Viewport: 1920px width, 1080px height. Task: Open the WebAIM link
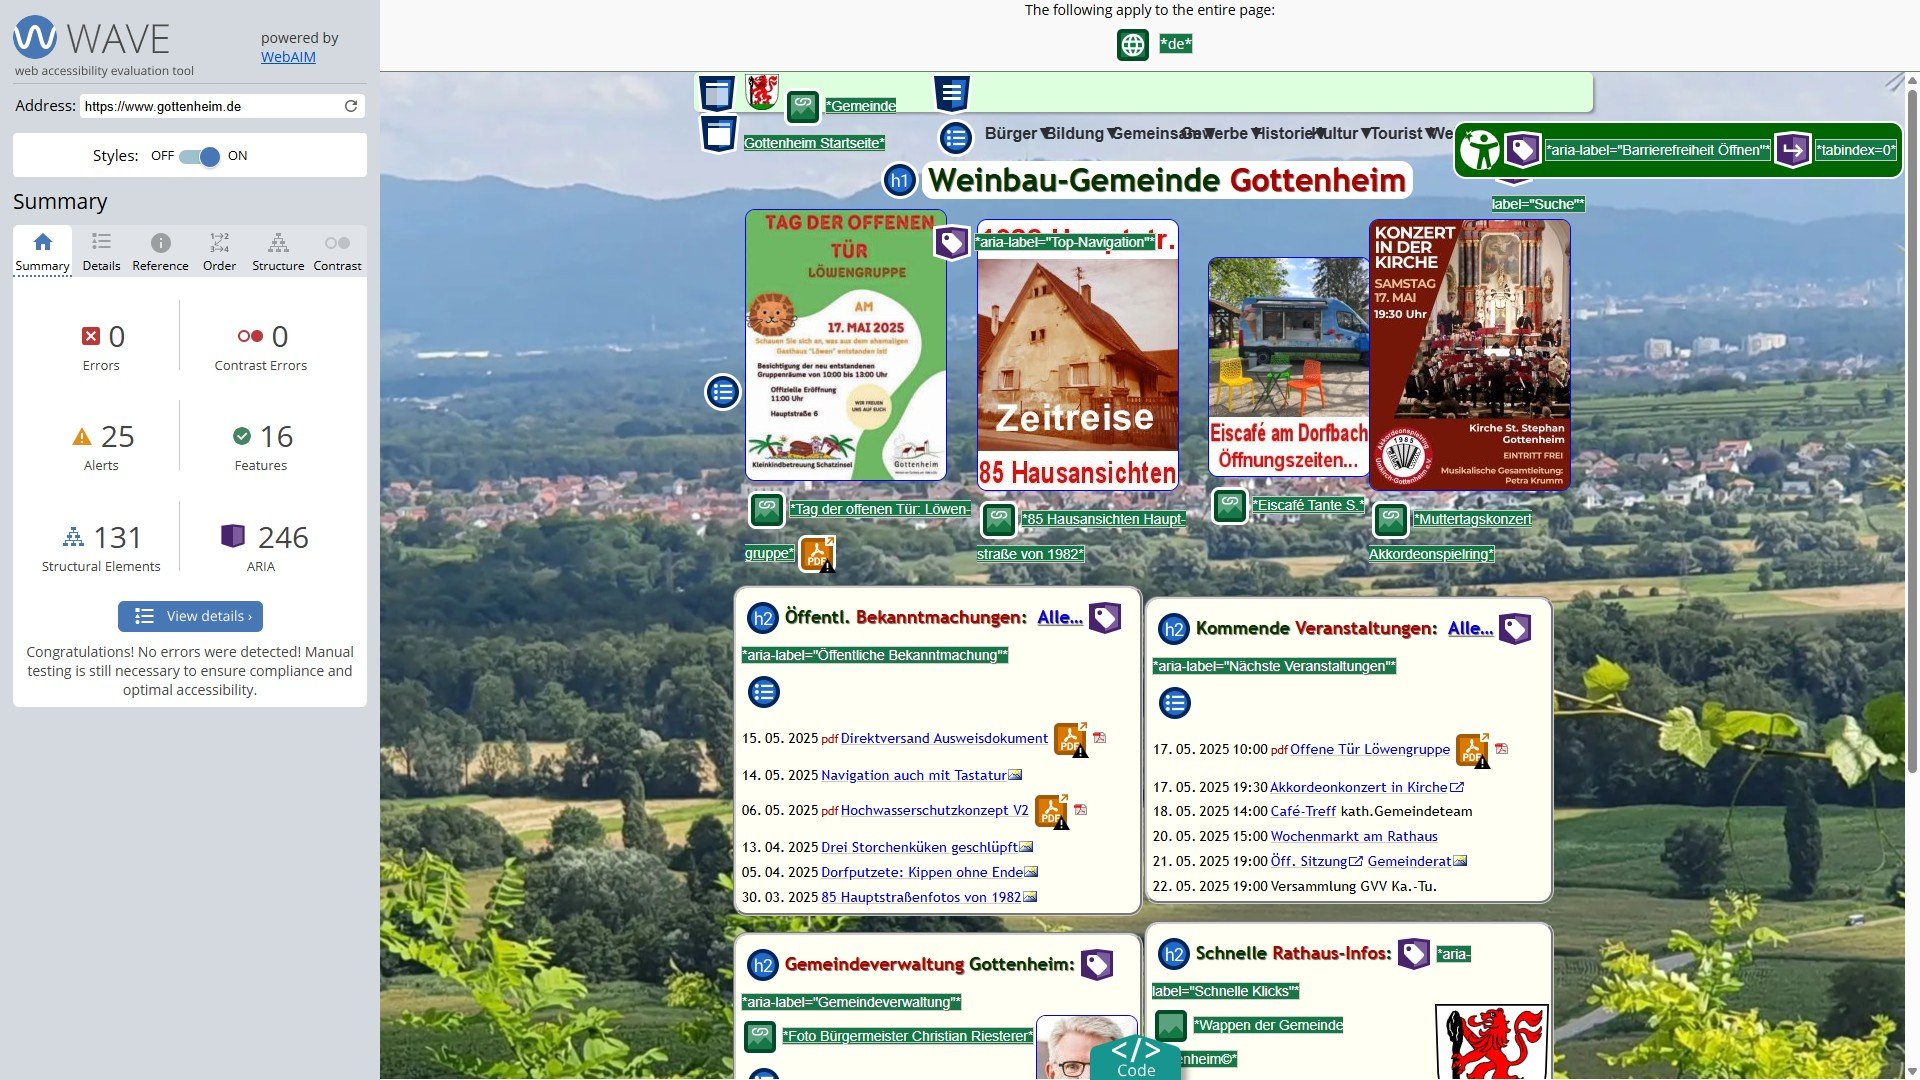click(x=288, y=57)
